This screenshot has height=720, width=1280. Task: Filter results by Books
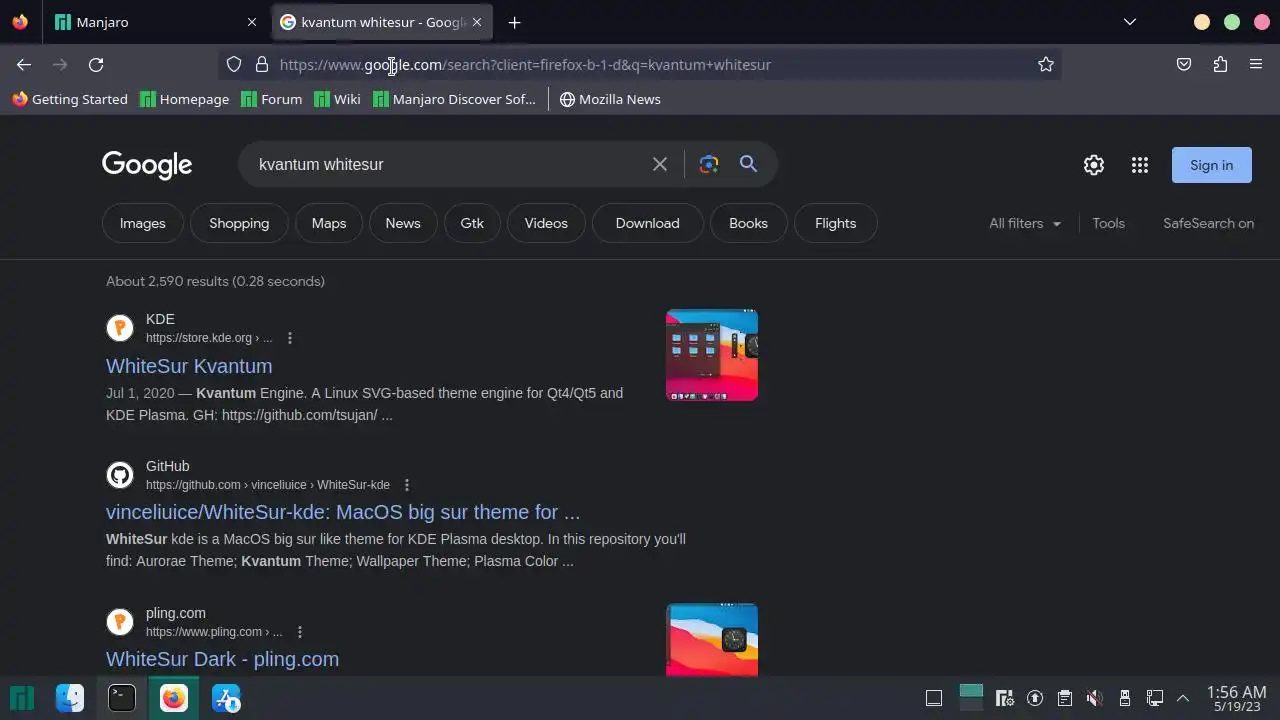748,223
